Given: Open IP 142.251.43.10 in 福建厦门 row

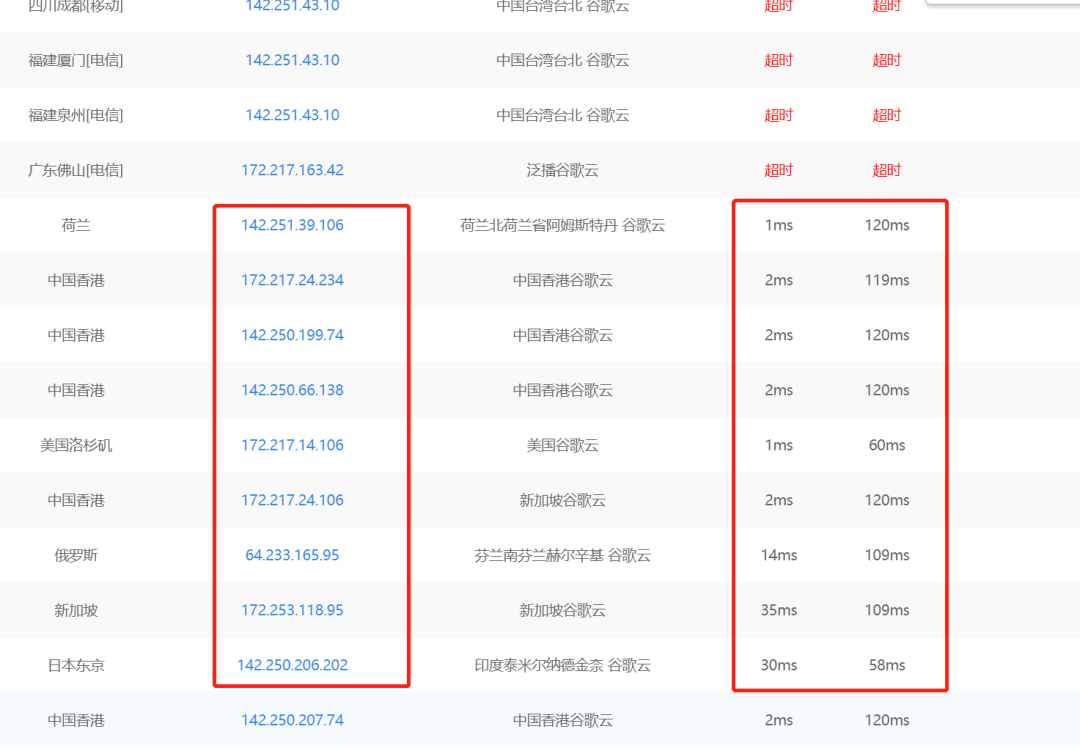Looking at the screenshot, I should 292,60.
